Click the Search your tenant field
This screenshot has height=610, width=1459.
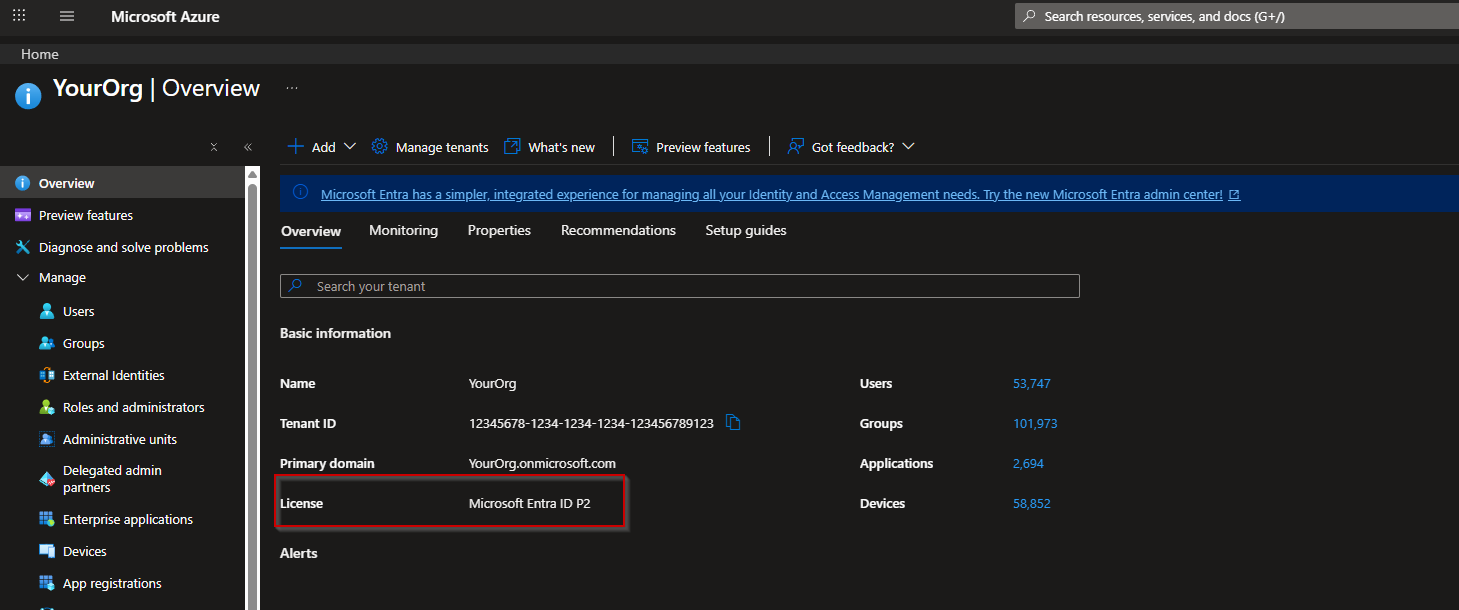(x=680, y=286)
